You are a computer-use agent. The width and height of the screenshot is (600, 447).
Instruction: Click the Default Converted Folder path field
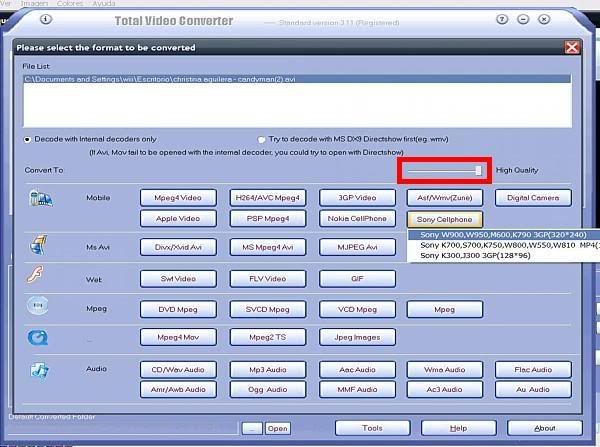coord(122,428)
